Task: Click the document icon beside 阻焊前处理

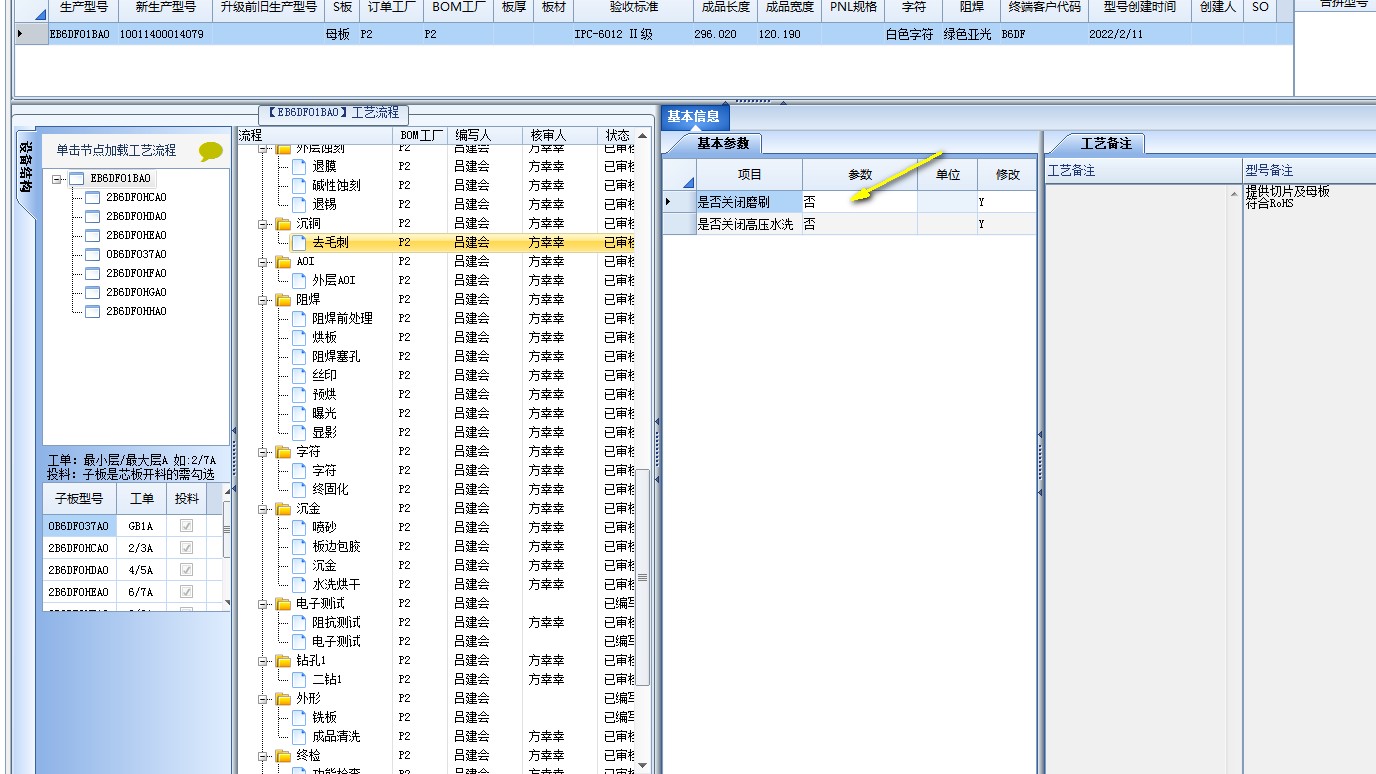Action: tap(298, 318)
